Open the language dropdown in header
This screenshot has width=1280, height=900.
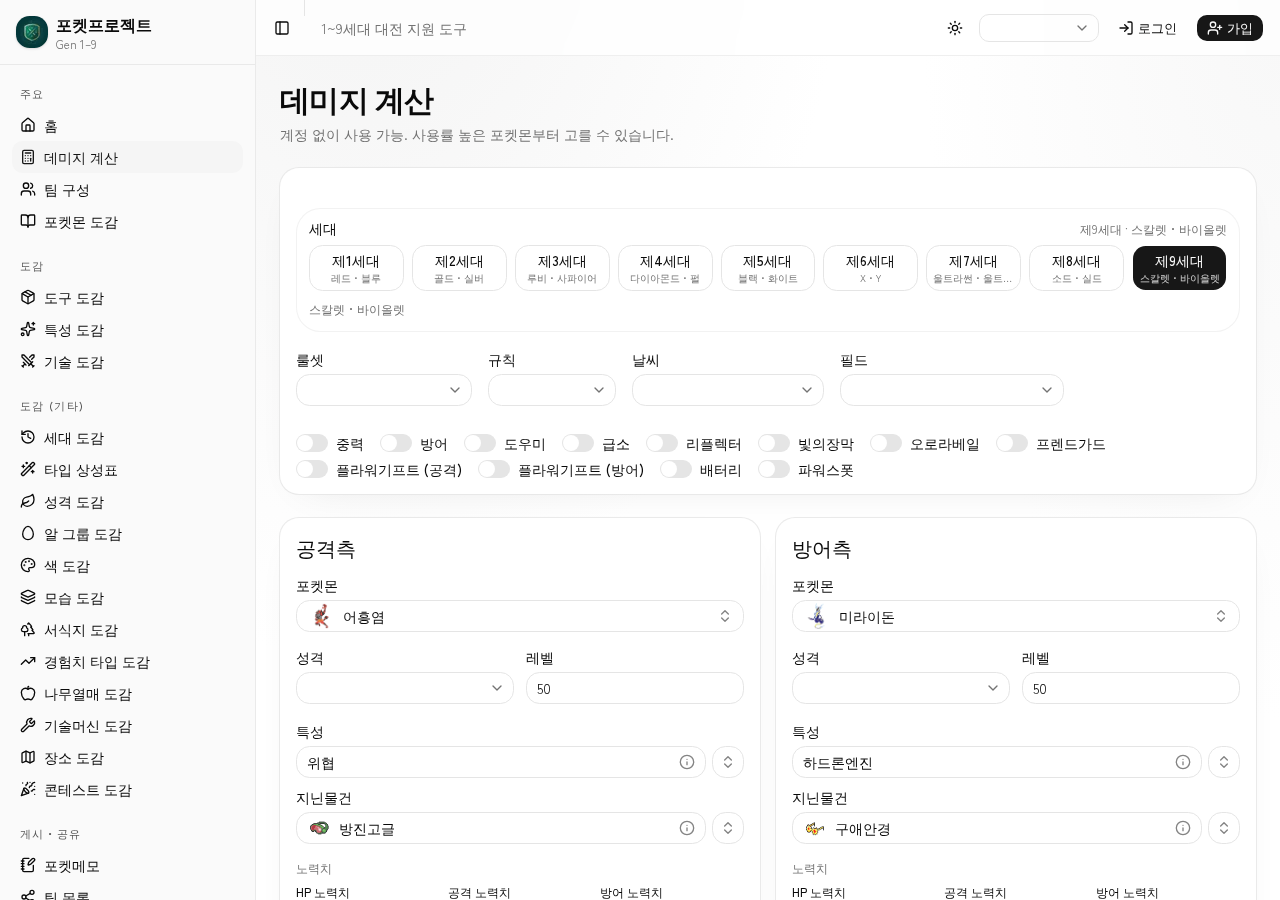click(1039, 28)
